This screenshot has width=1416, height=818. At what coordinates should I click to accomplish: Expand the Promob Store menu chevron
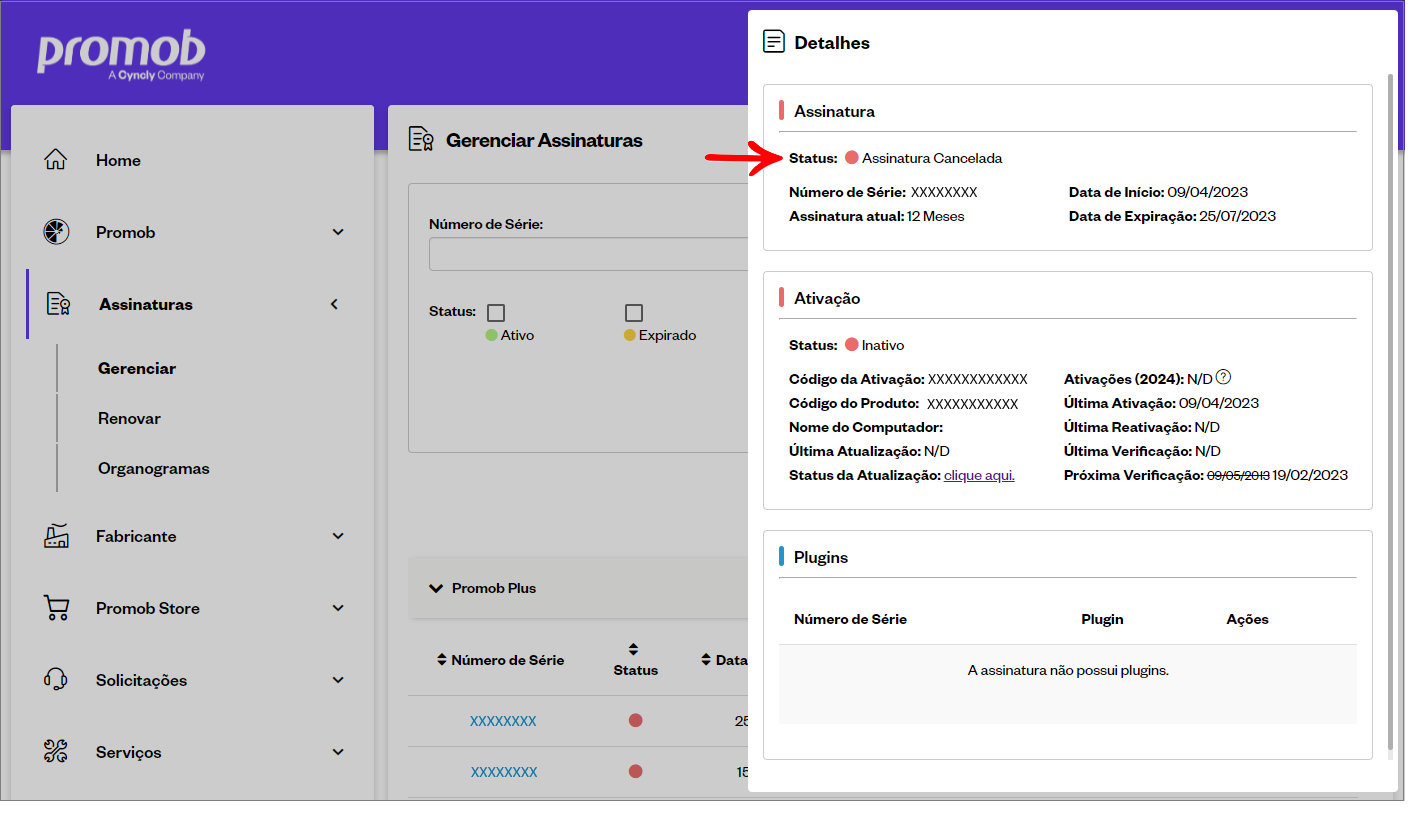tap(338, 608)
